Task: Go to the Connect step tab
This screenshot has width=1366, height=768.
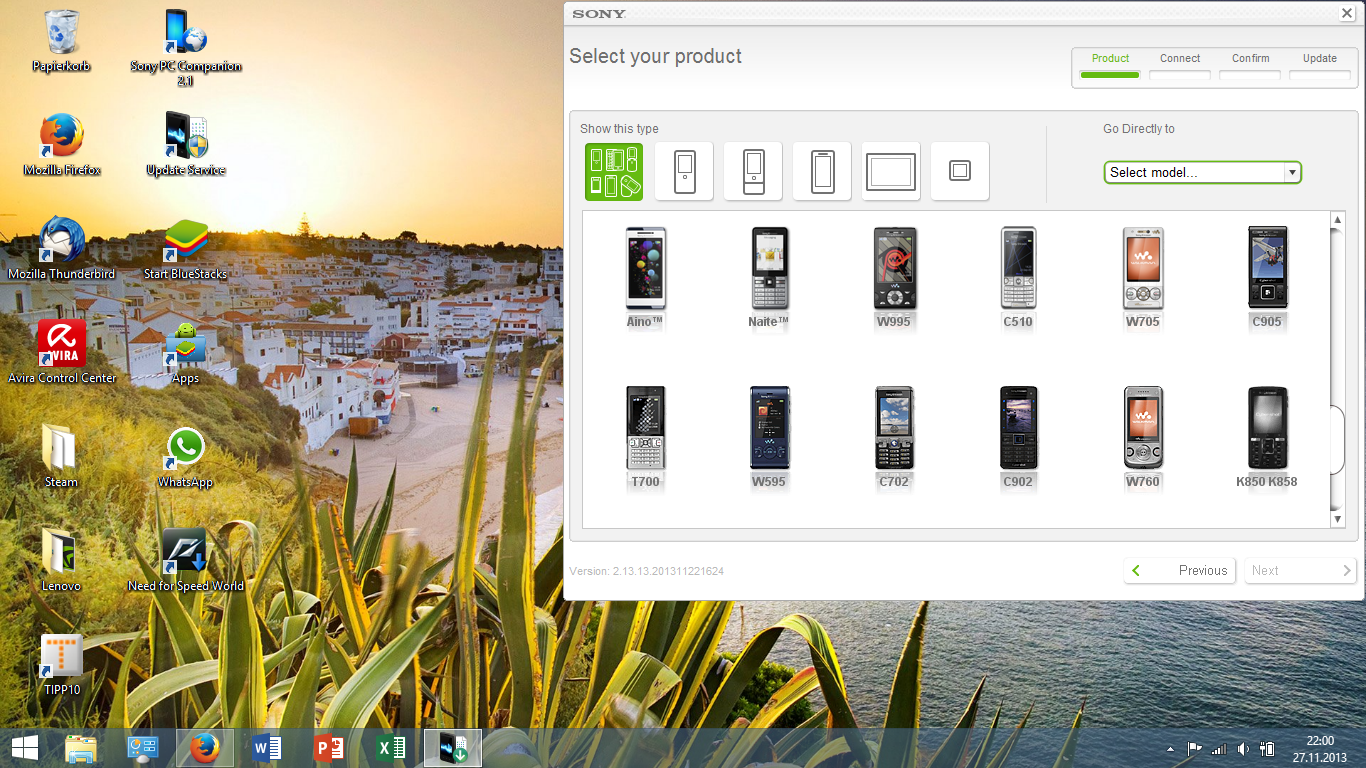Action: coord(1180,66)
